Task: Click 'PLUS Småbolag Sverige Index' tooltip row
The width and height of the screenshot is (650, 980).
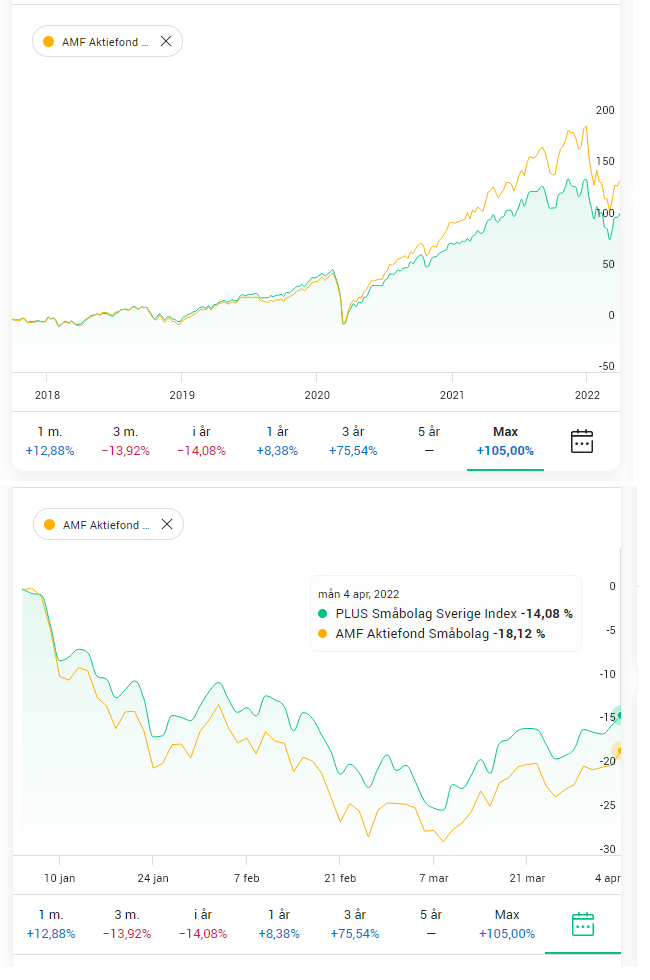Action: pyautogui.click(x=446, y=614)
